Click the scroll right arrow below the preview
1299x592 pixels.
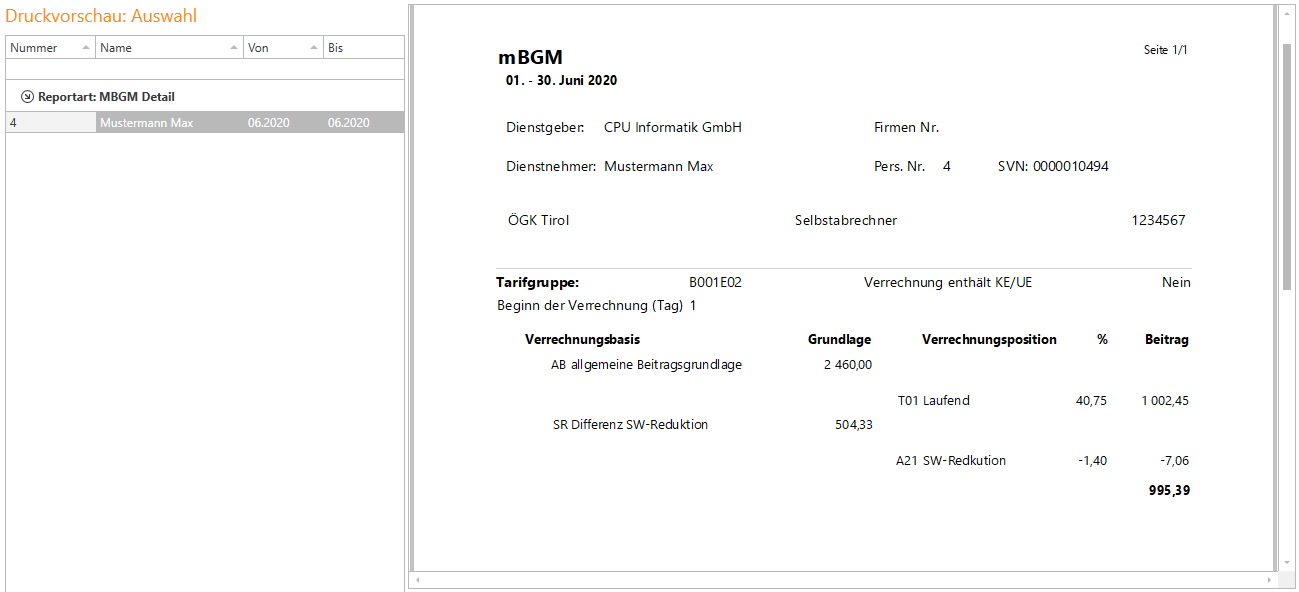pyautogui.click(x=1271, y=580)
